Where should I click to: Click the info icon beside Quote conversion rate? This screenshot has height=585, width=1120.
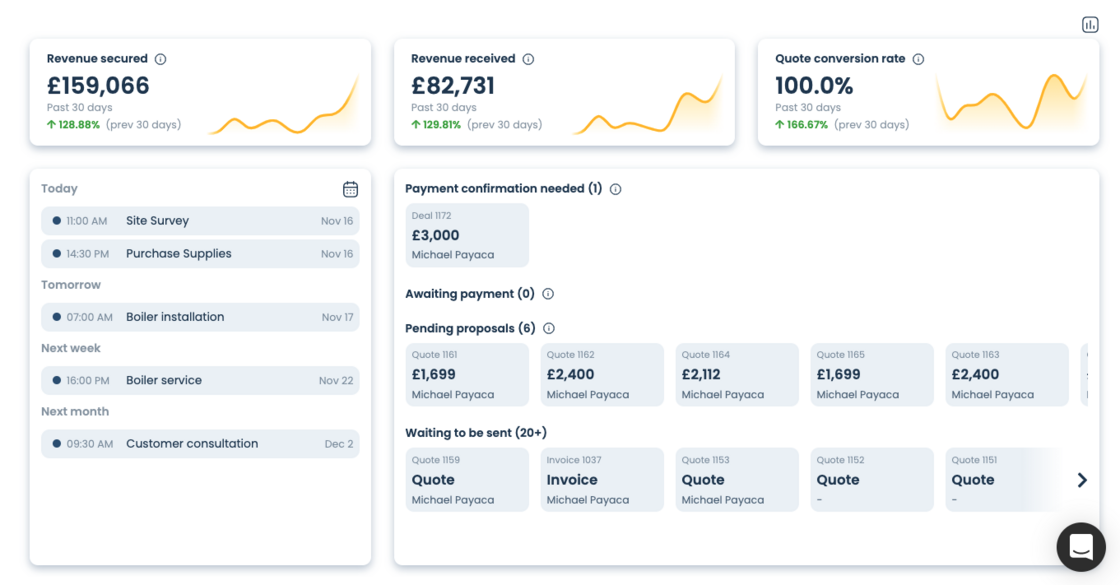tap(918, 59)
